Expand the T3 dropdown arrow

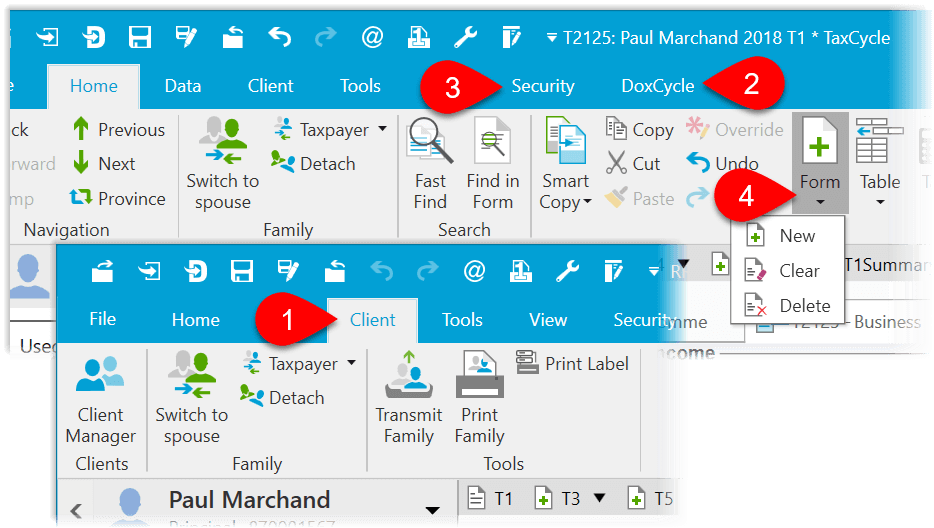[600, 498]
